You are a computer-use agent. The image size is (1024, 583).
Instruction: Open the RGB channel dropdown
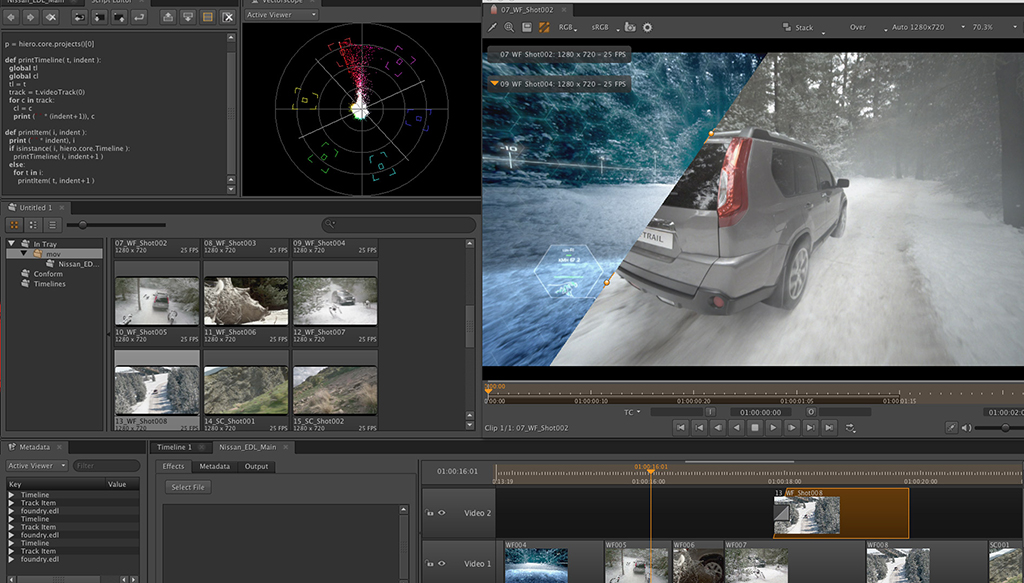[569, 27]
